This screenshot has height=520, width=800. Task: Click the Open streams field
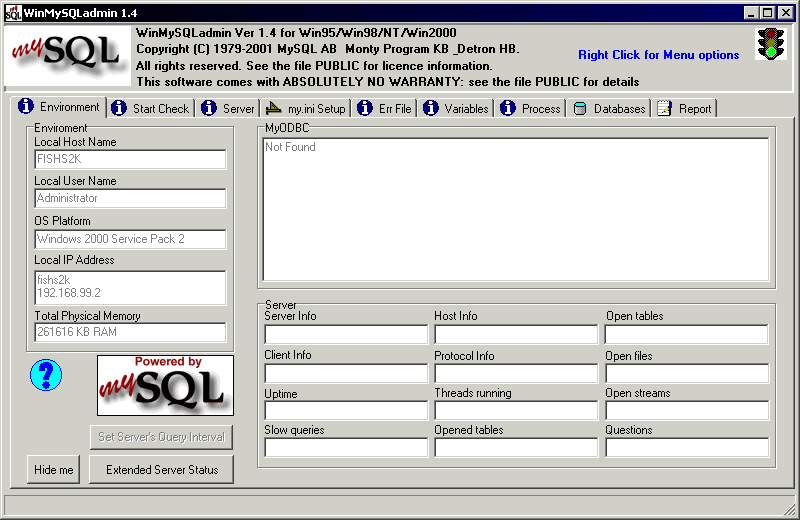(687, 410)
